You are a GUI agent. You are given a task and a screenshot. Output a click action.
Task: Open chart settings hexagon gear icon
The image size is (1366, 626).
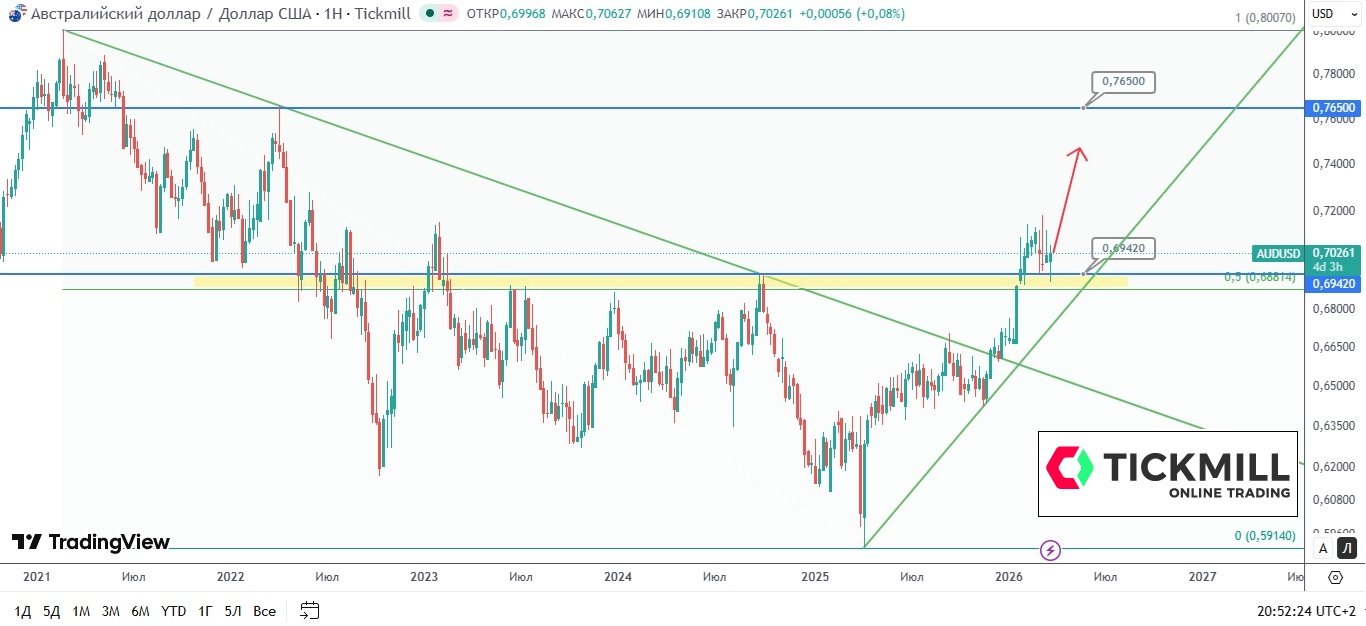pos(1336,577)
